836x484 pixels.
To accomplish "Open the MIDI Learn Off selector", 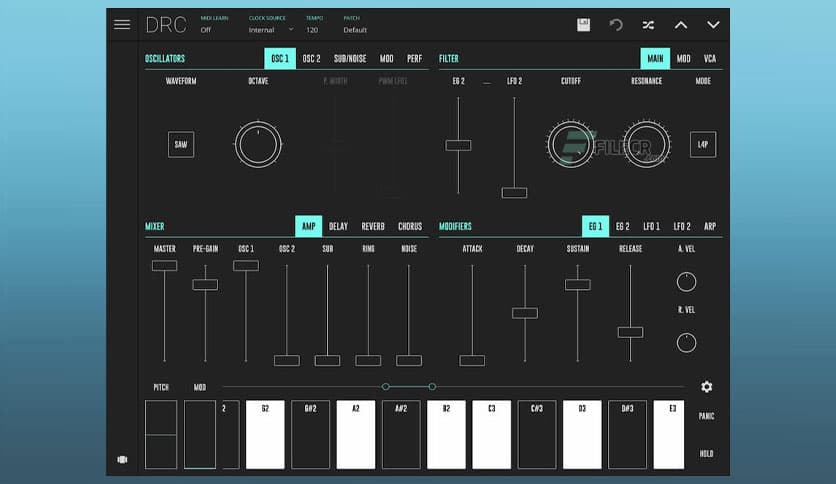I will [206, 30].
